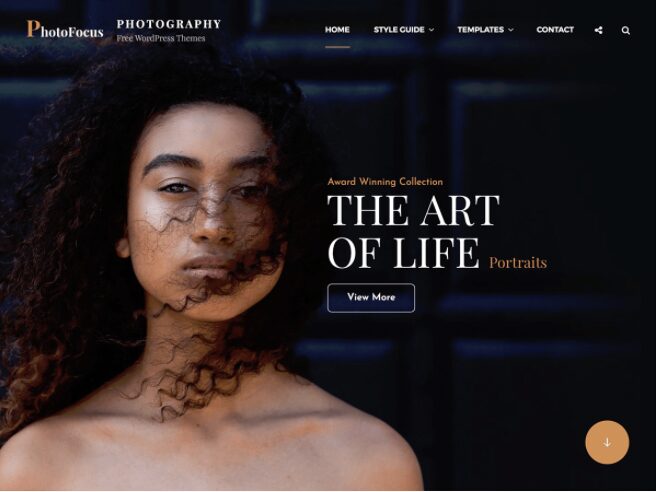Expand the Templates dropdown chevron
The height and width of the screenshot is (492, 656).
click(510, 30)
